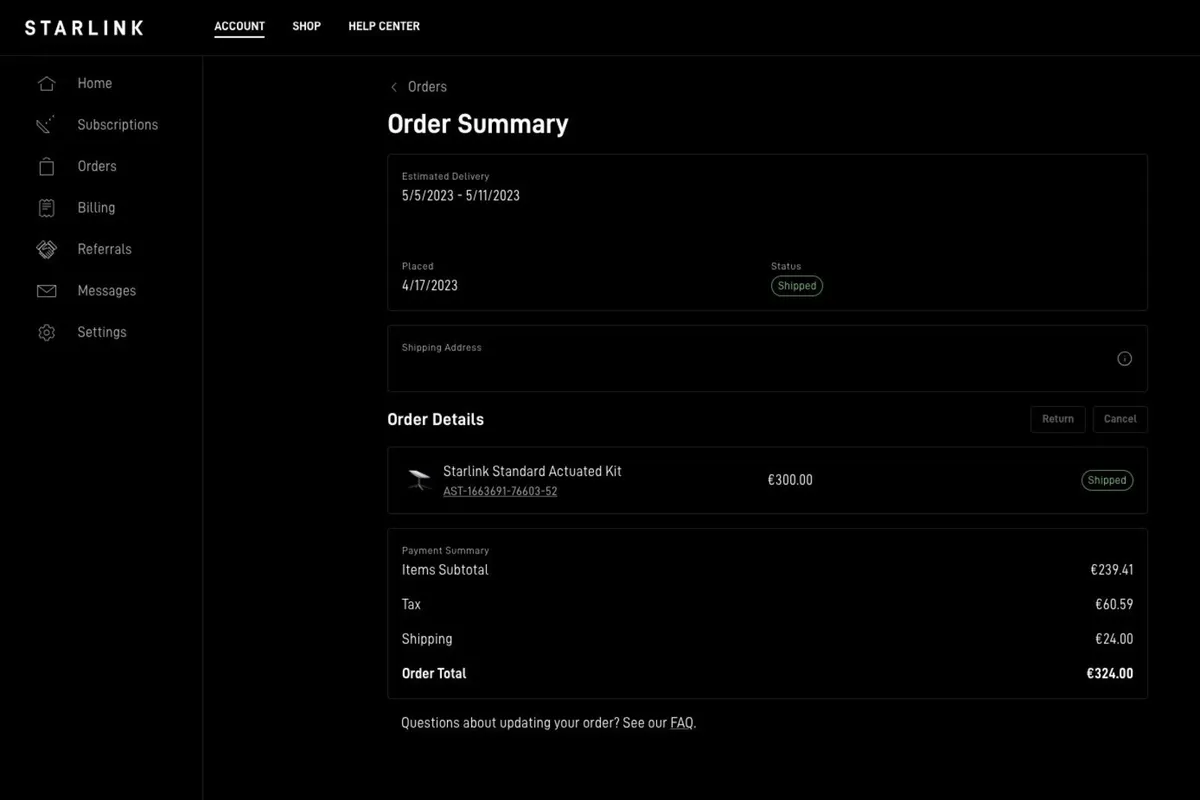This screenshot has height=800, width=1200.
Task: Open the FAQ link
Action: coord(681,723)
